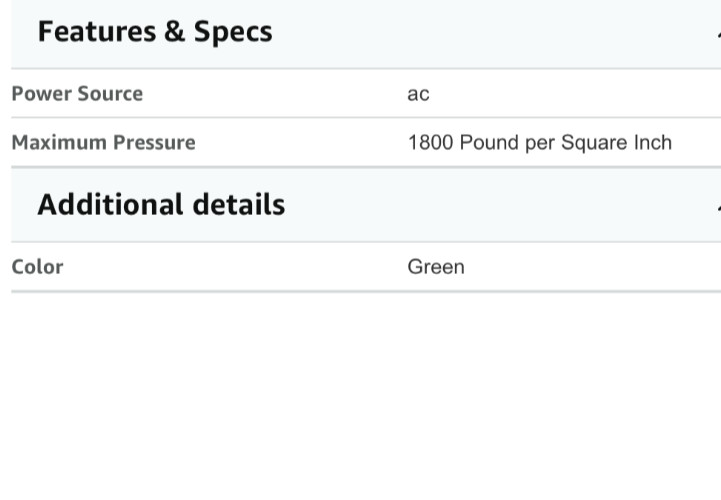The width and height of the screenshot is (721, 500).
Task: Collapse the Features & Specs section chevron
Action: point(719,34)
